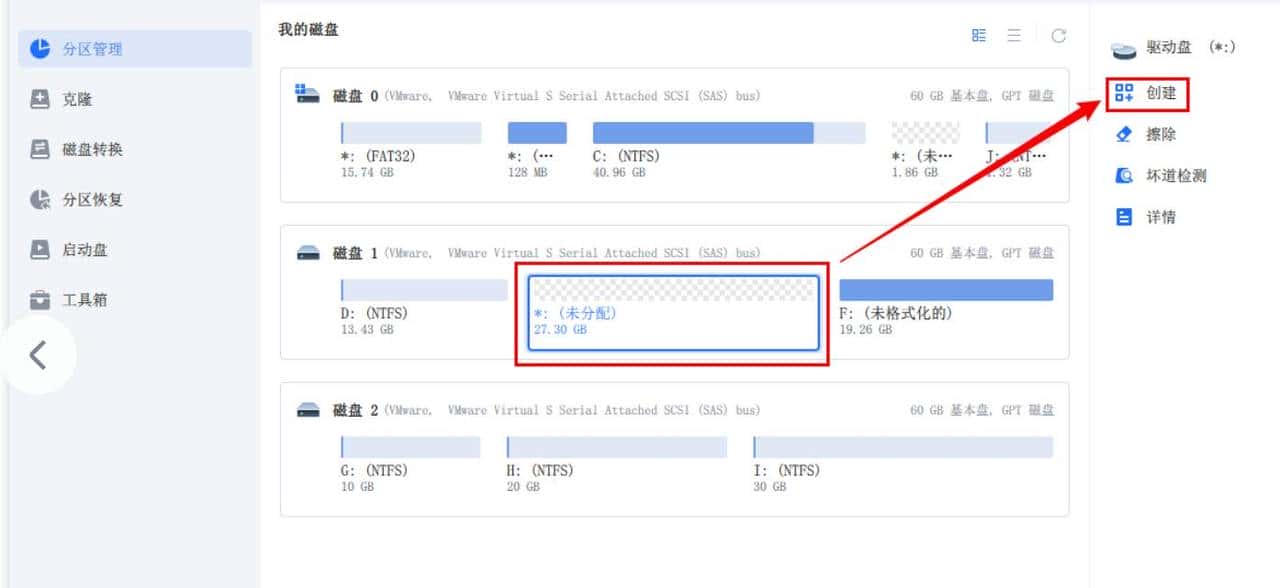1280x588 pixels.
Task: Click the 磁盘 2 title text
Action: (x=356, y=410)
